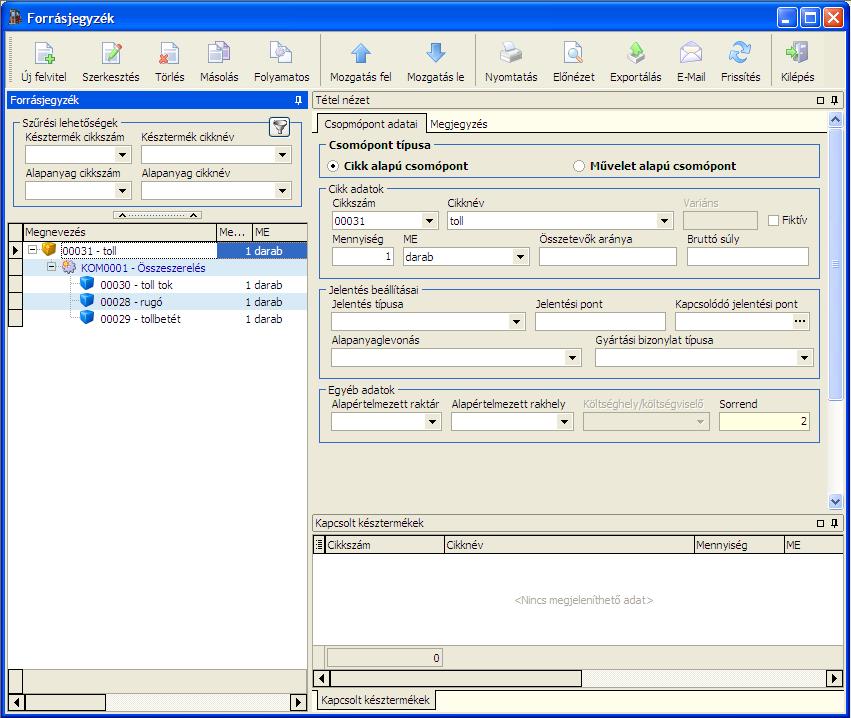Image resolution: width=851 pixels, height=718 pixels.
Task: Click the Cikkszám grid column header
Action: pyautogui.click(x=385, y=545)
